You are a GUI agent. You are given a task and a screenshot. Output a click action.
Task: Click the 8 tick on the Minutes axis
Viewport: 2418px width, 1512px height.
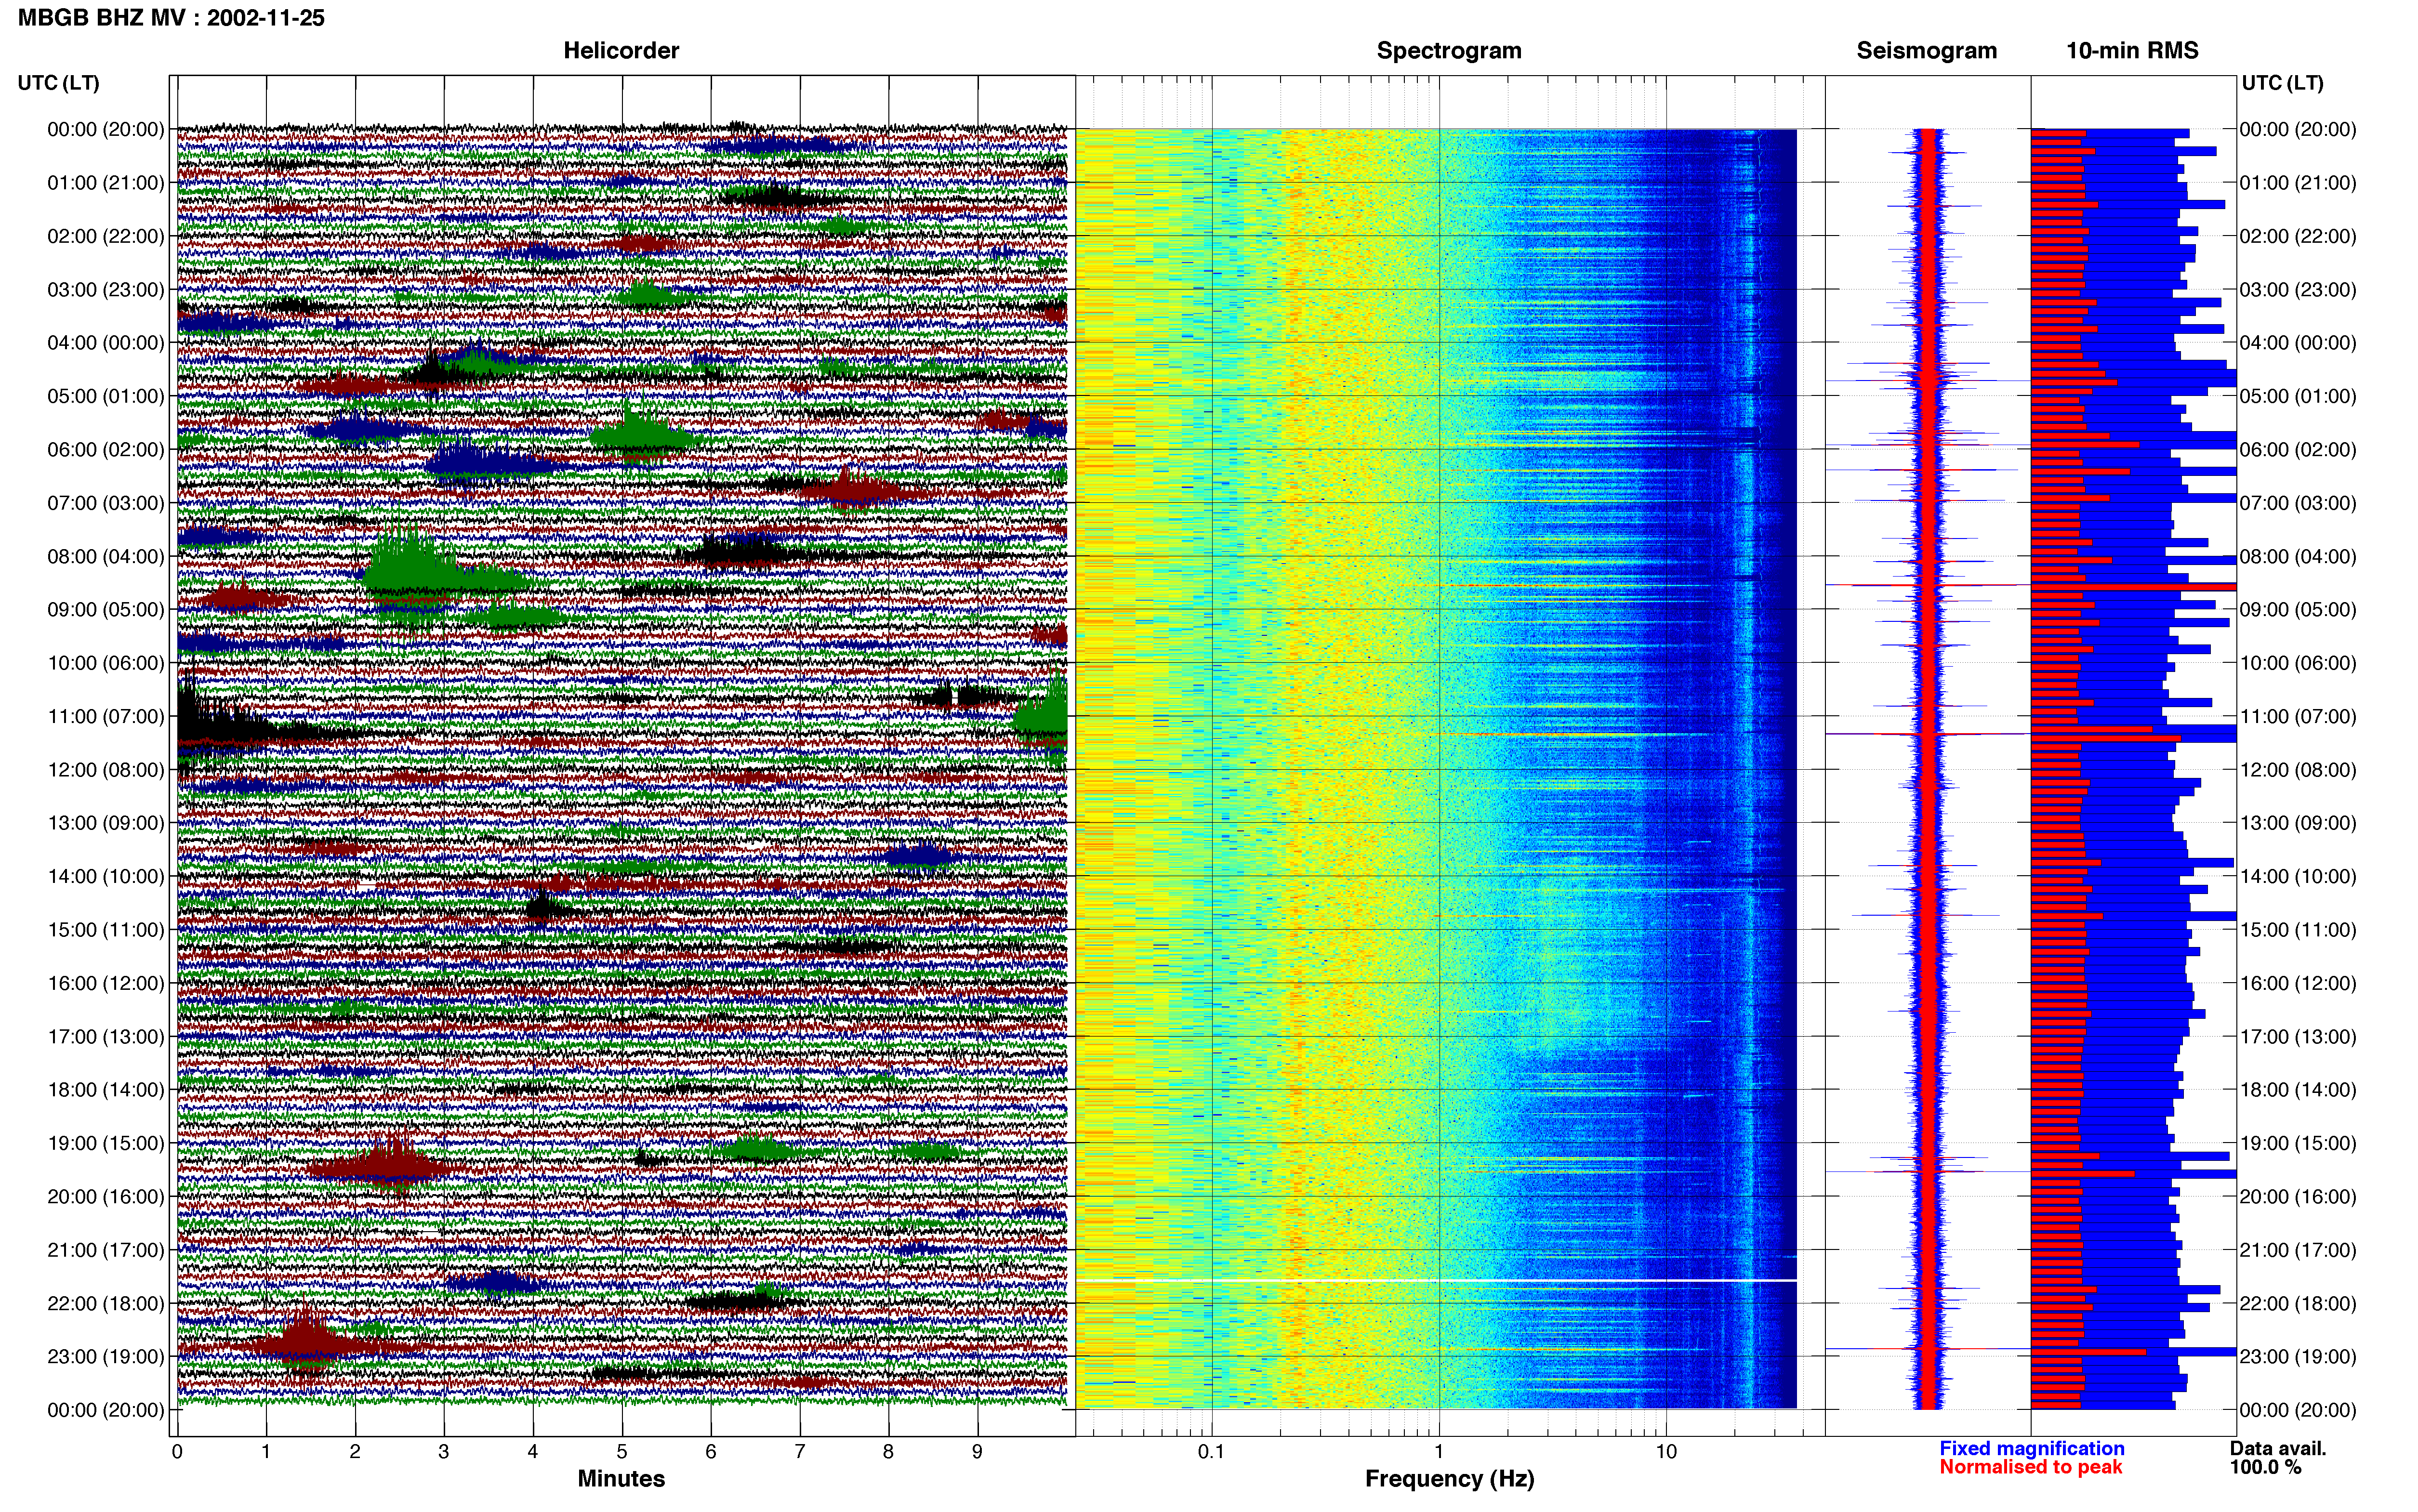tap(888, 1451)
